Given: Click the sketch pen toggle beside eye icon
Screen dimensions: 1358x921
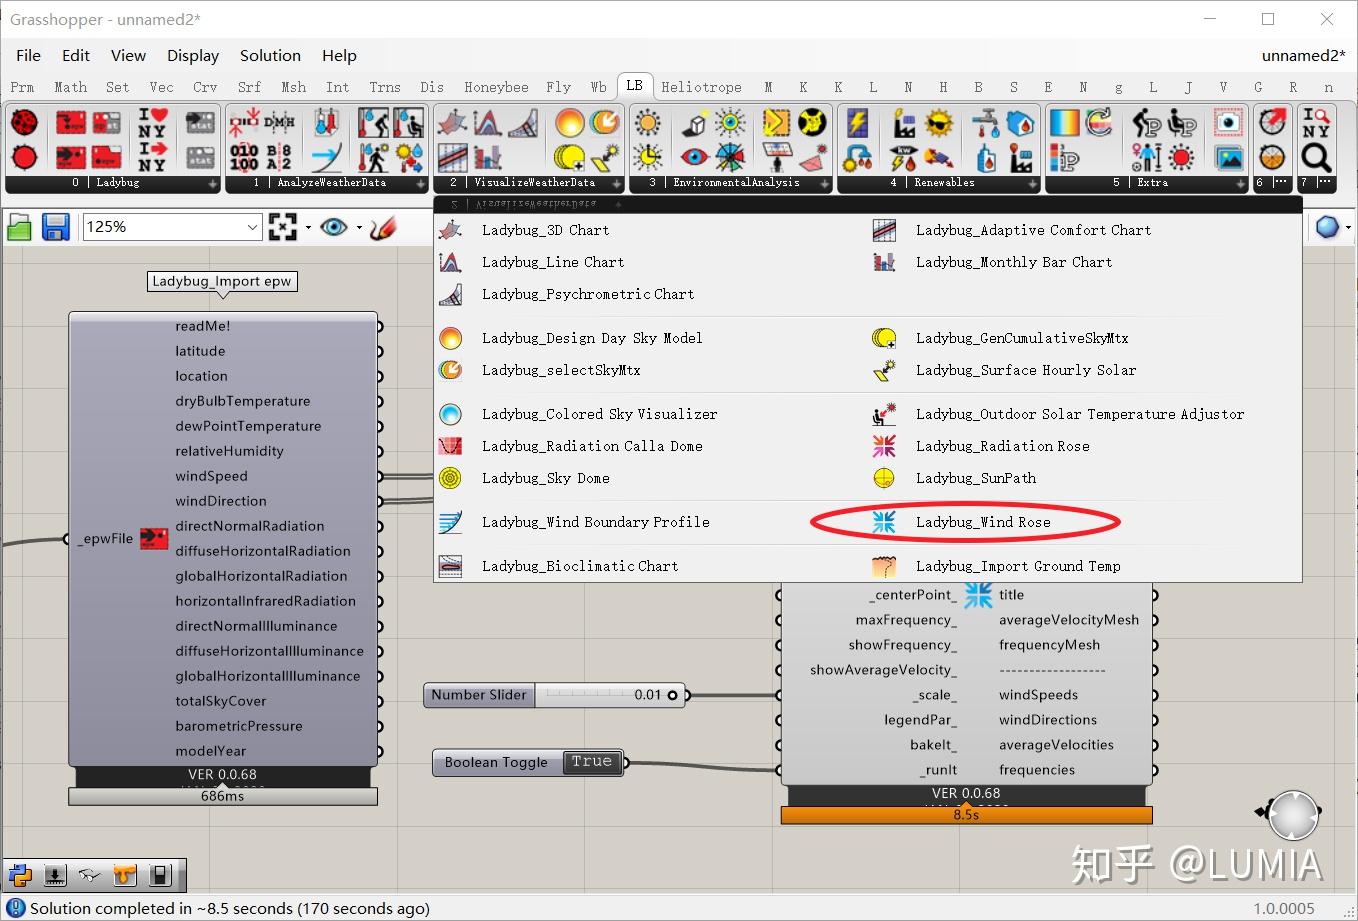Looking at the screenshot, I should click(383, 228).
